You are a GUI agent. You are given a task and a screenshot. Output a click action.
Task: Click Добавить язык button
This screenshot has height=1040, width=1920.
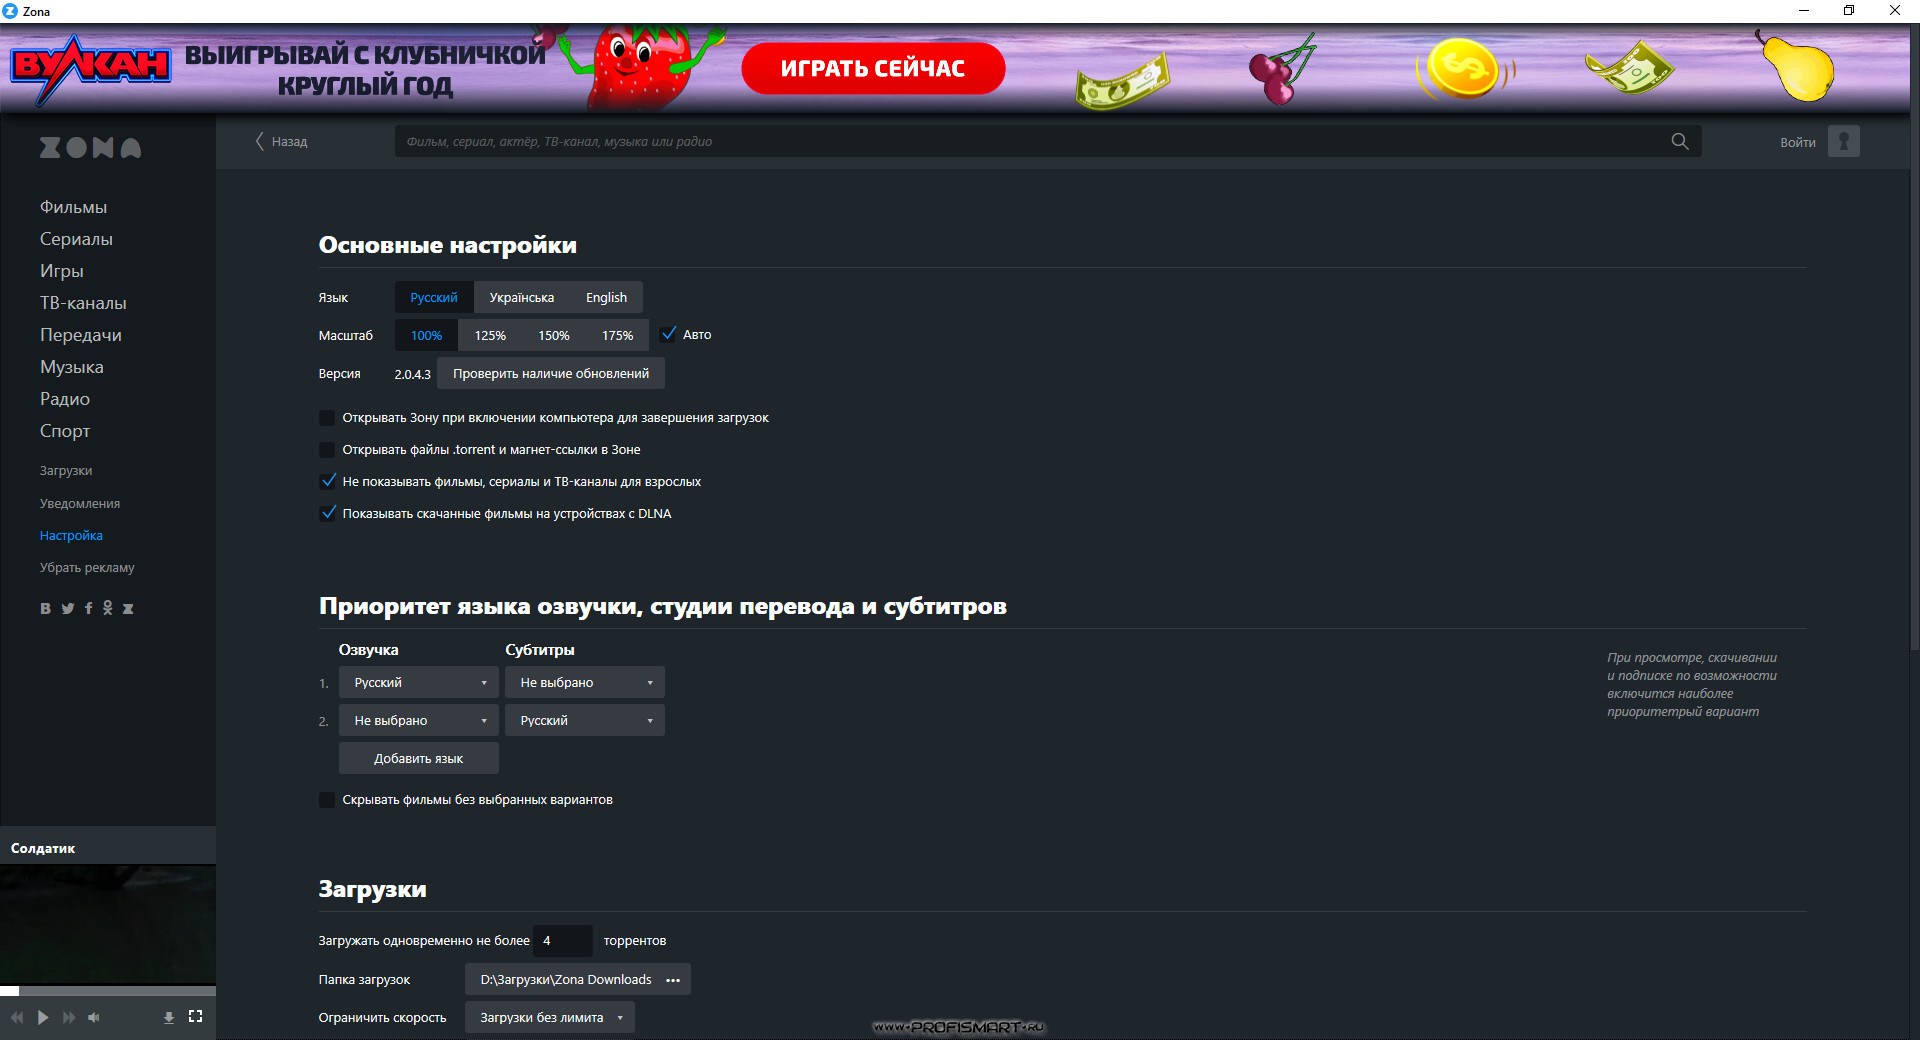(x=418, y=758)
